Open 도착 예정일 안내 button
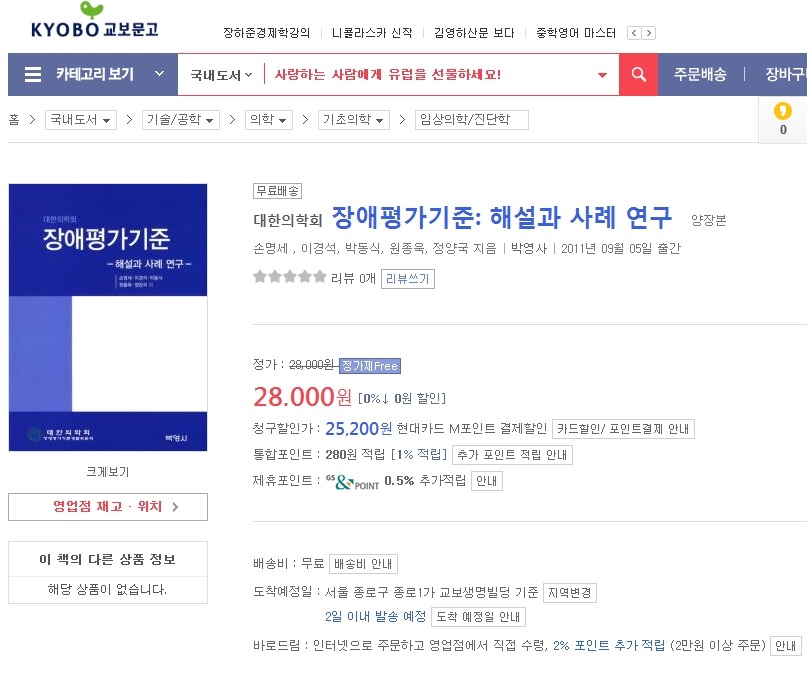 click(478, 617)
